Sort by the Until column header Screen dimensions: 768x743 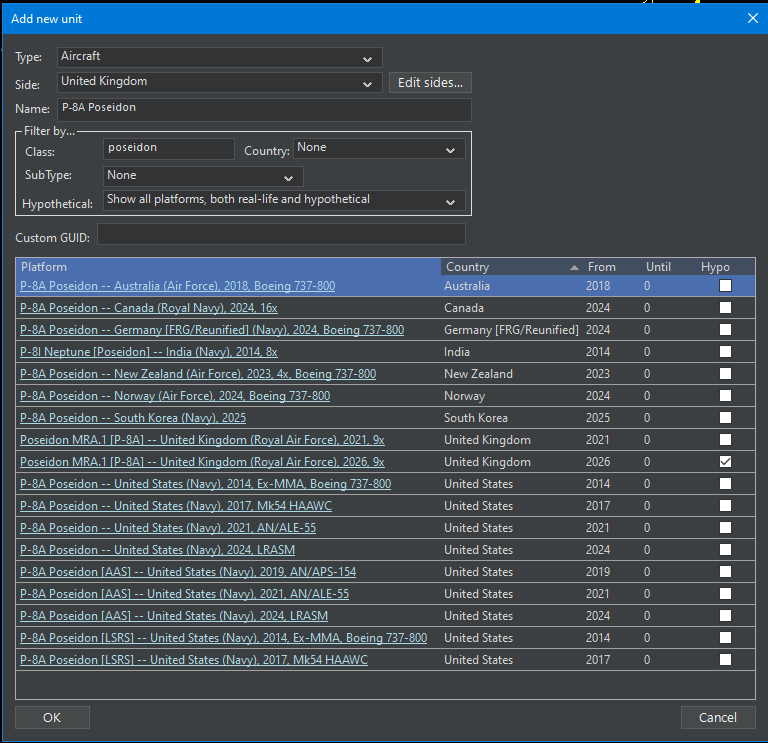(658, 267)
